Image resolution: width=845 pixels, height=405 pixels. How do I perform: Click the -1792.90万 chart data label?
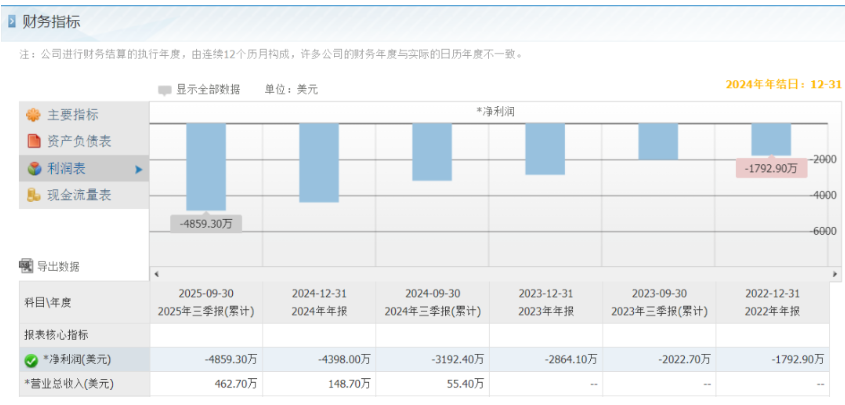click(771, 169)
